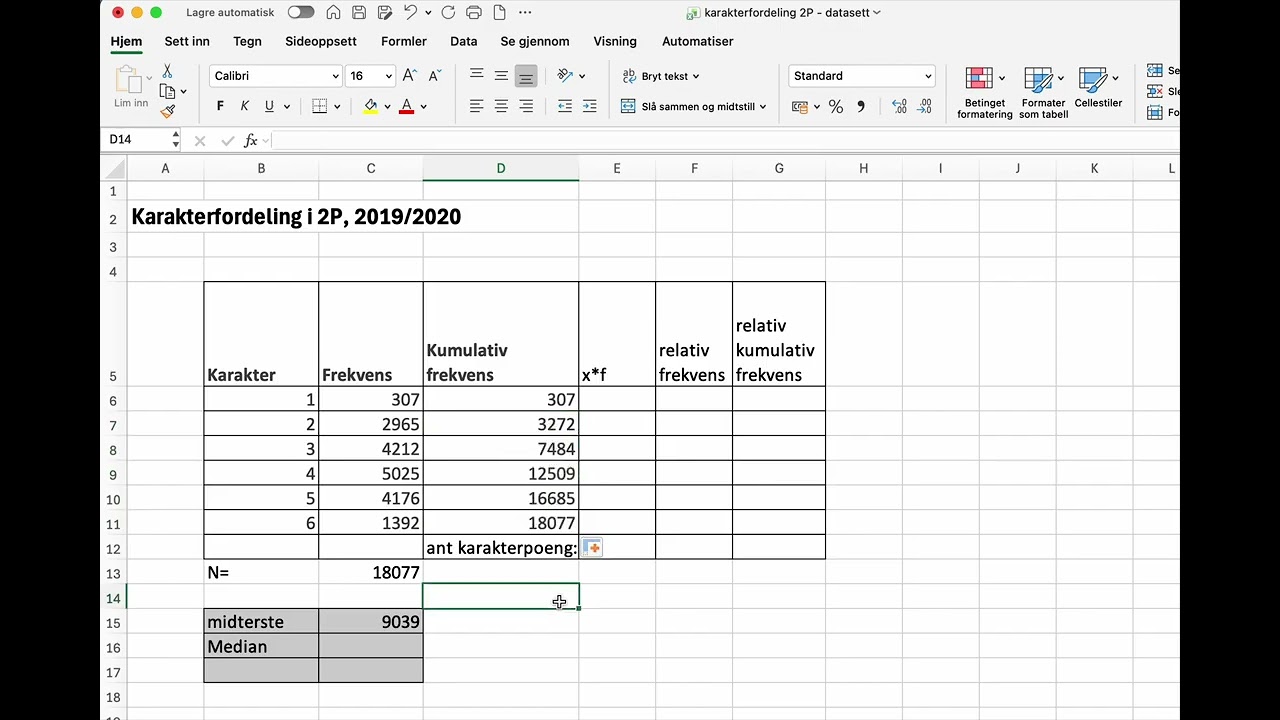The width and height of the screenshot is (1280, 720).
Task: Align text to top
Action: coord(476,75)
